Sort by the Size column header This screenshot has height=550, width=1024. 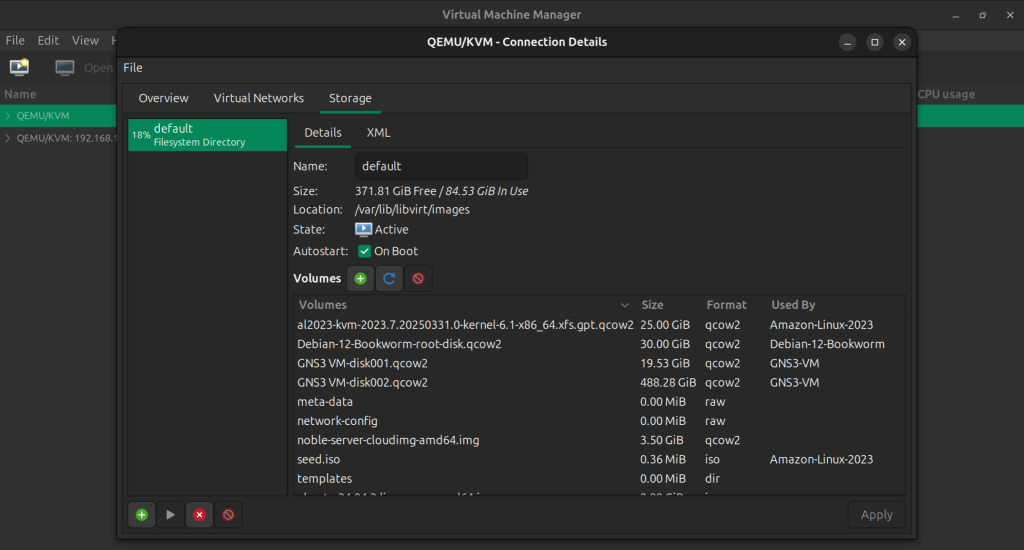tap(667, 305)
